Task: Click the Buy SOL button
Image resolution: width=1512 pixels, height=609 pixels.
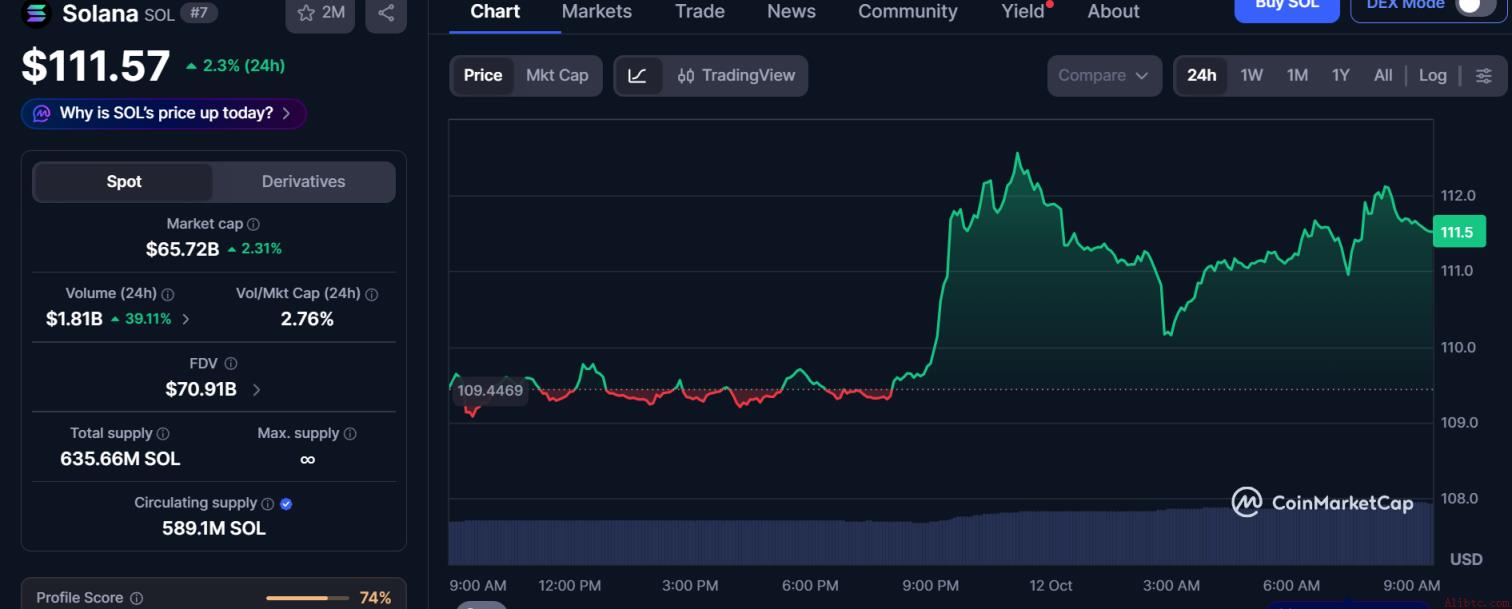Action: click(1287, 8)
